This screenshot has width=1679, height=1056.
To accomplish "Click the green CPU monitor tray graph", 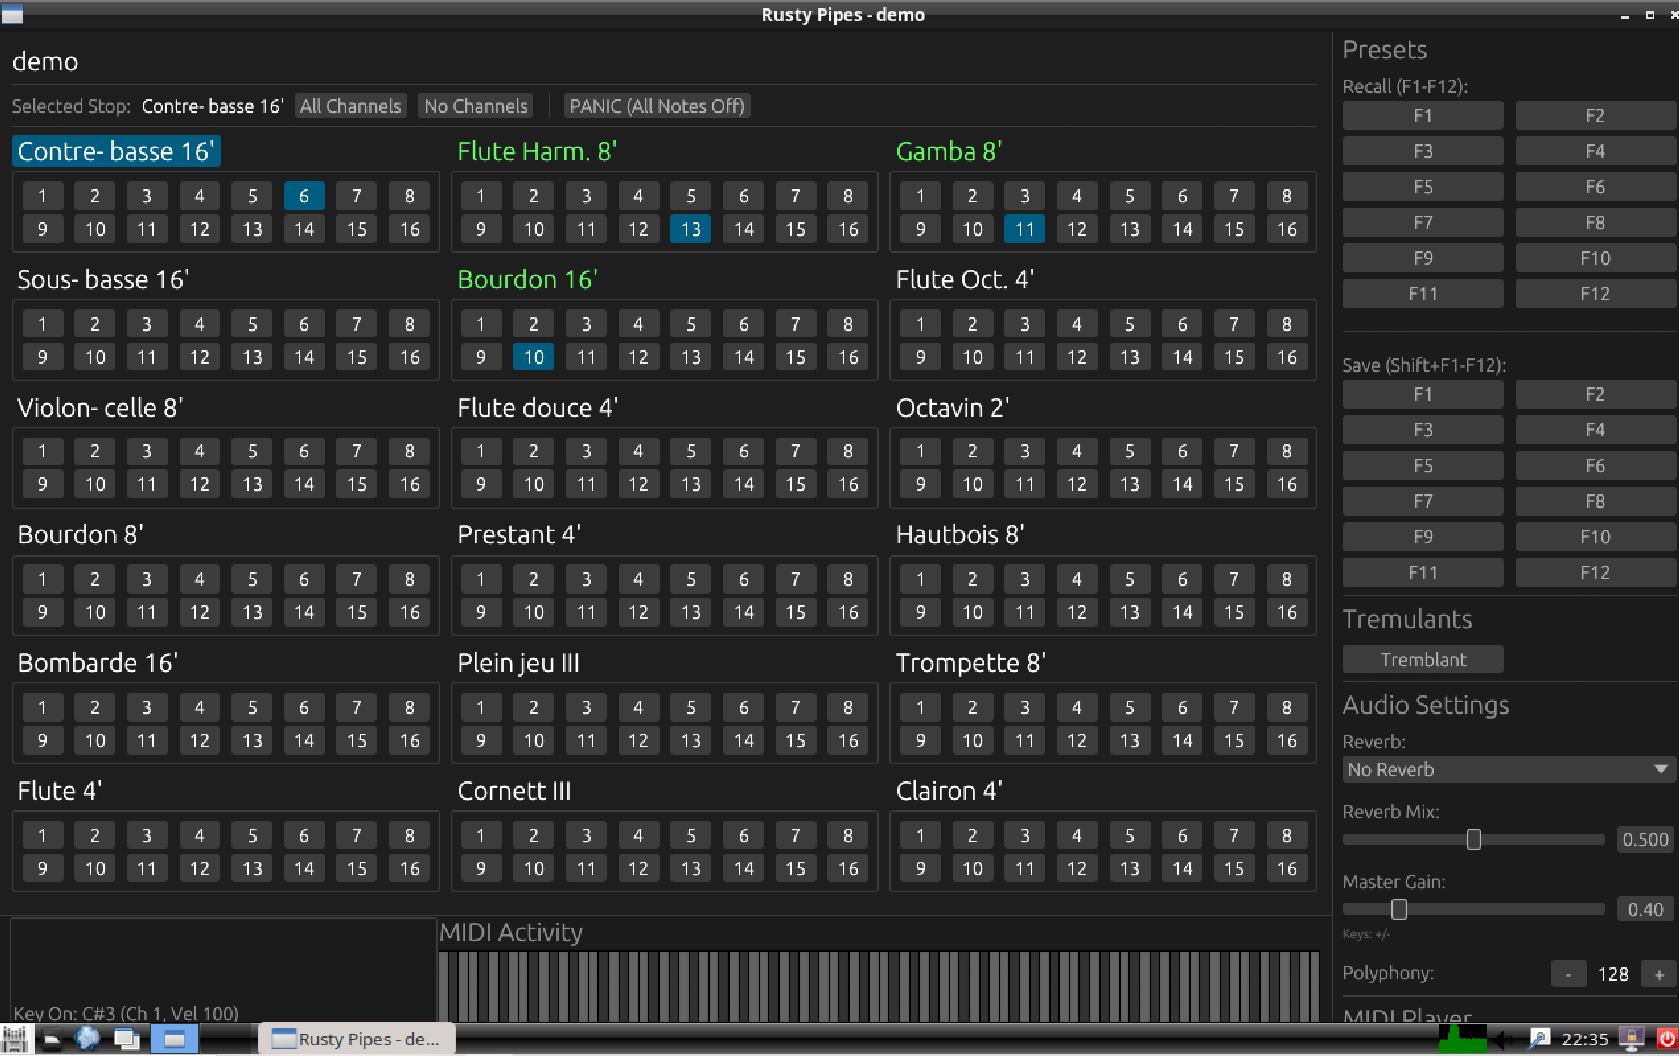I will click(1463, 1039).
